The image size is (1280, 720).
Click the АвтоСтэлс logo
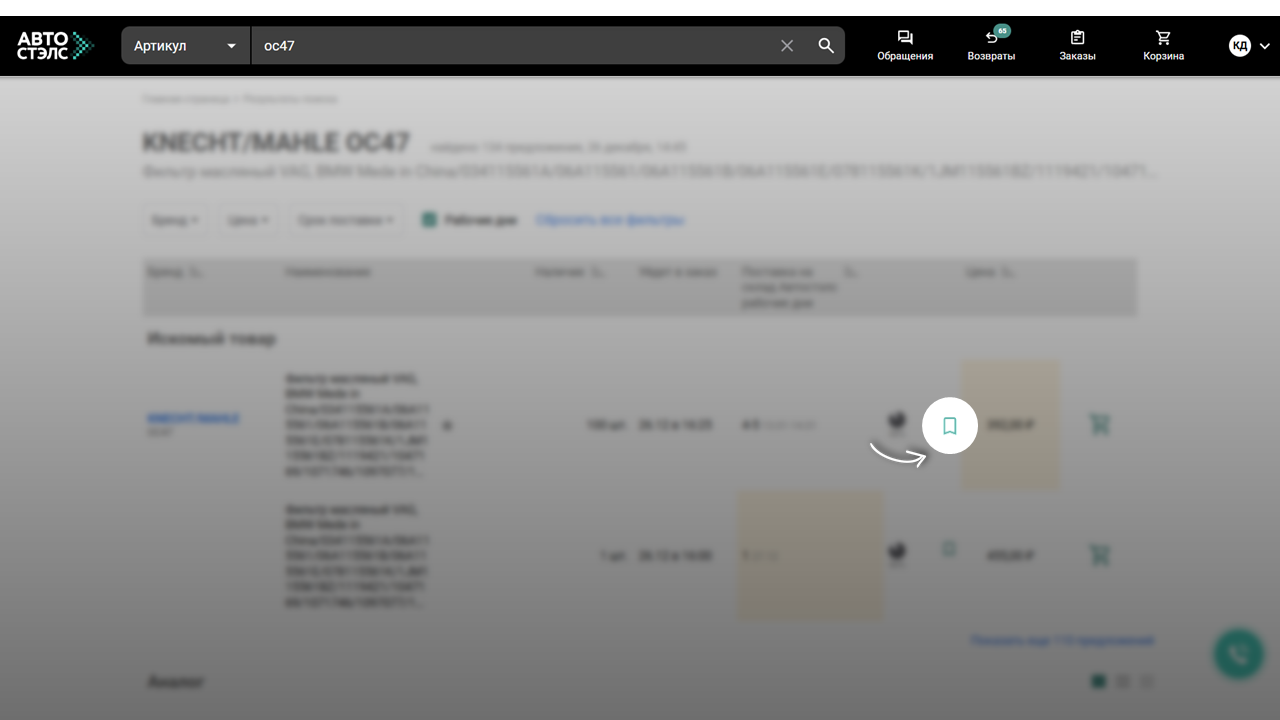pos(55,45)
